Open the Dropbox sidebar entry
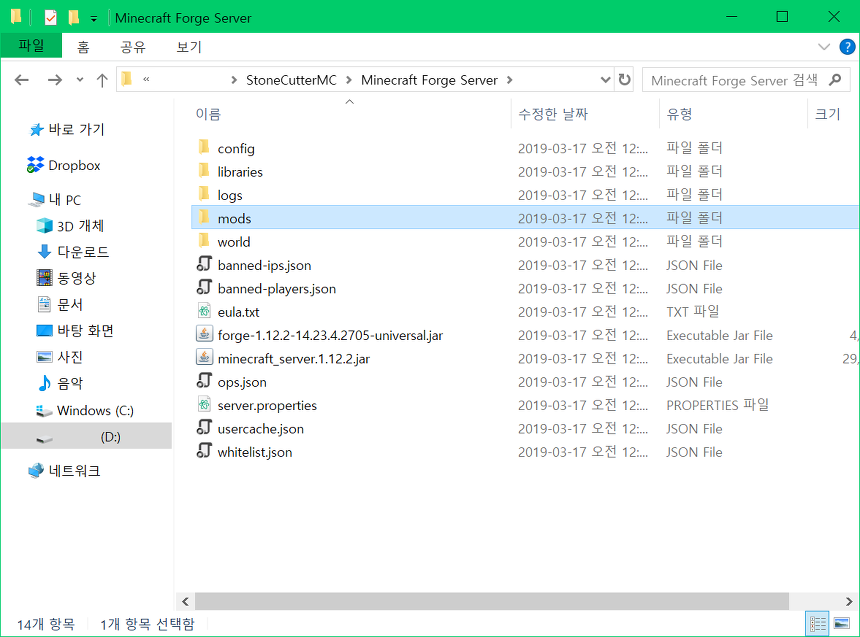 [x=64, y=165]
